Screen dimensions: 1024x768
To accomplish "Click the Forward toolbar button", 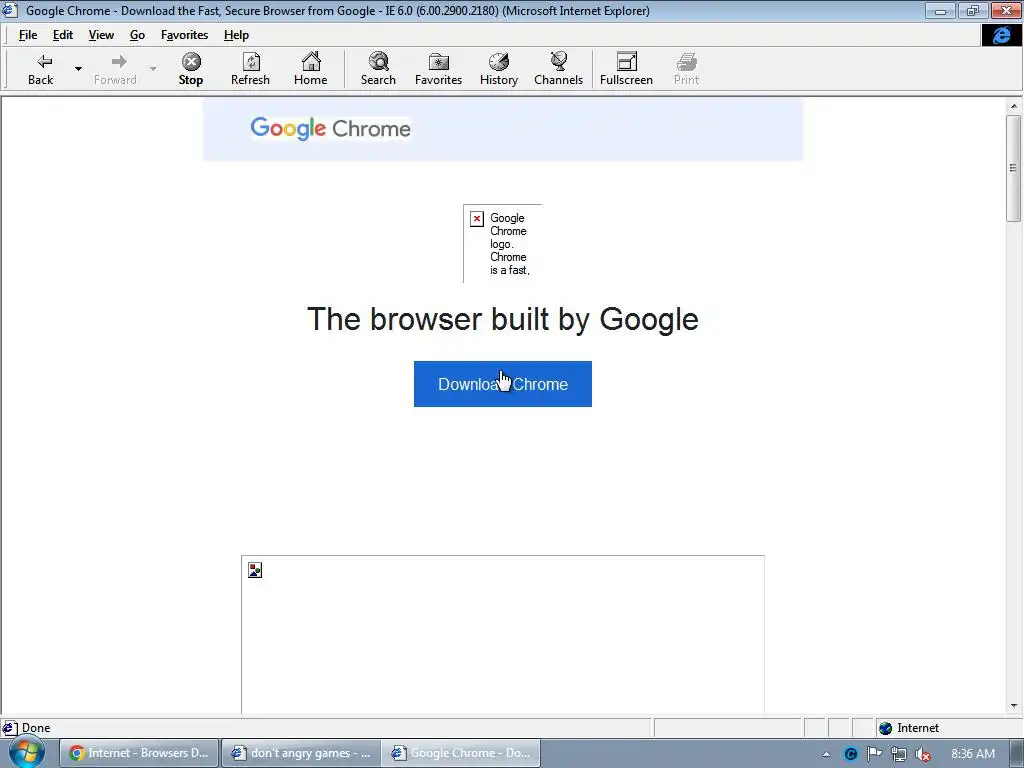I will [x=115, y=69].
